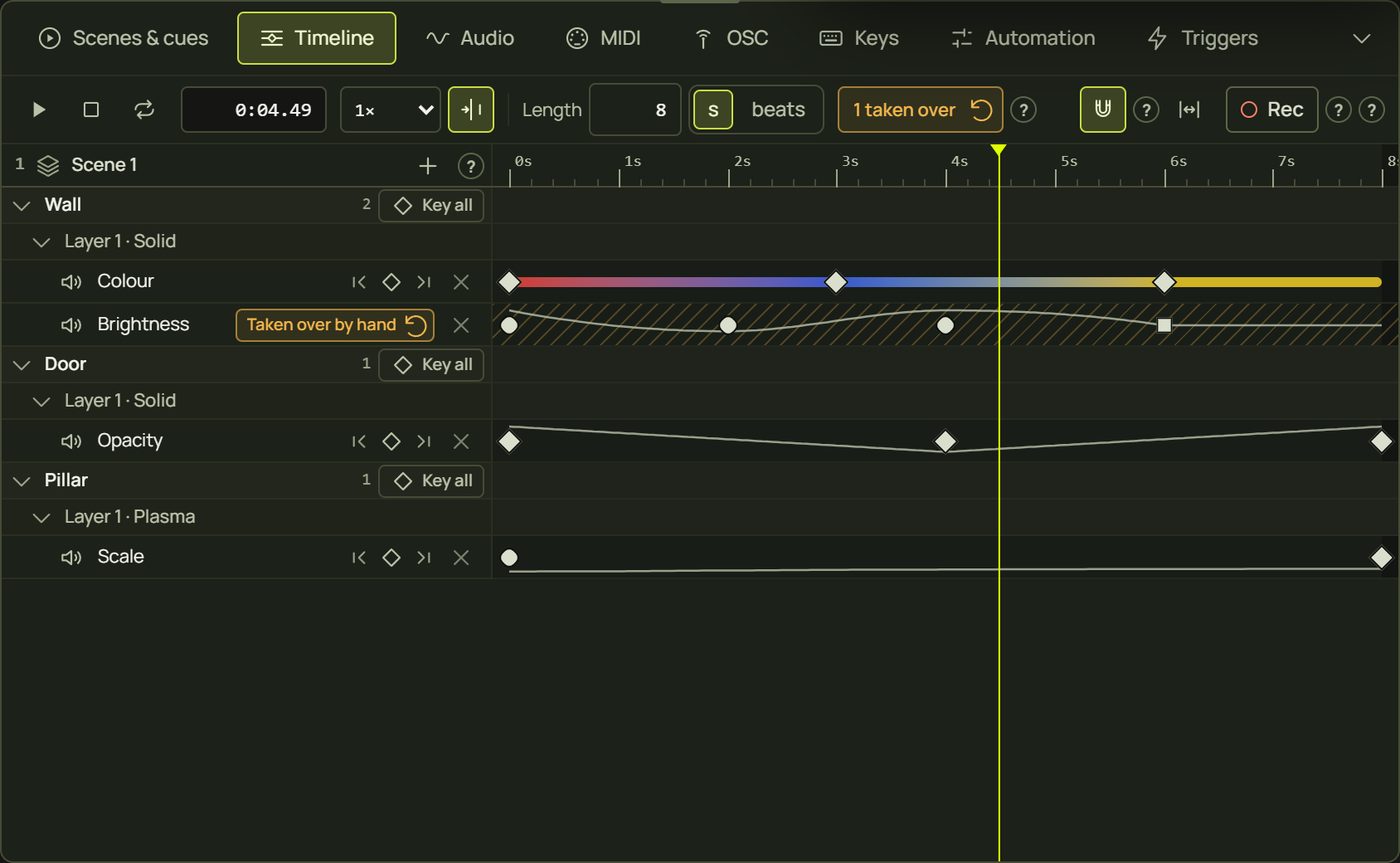Switch to the Audio tab

(x=470, y=39)
